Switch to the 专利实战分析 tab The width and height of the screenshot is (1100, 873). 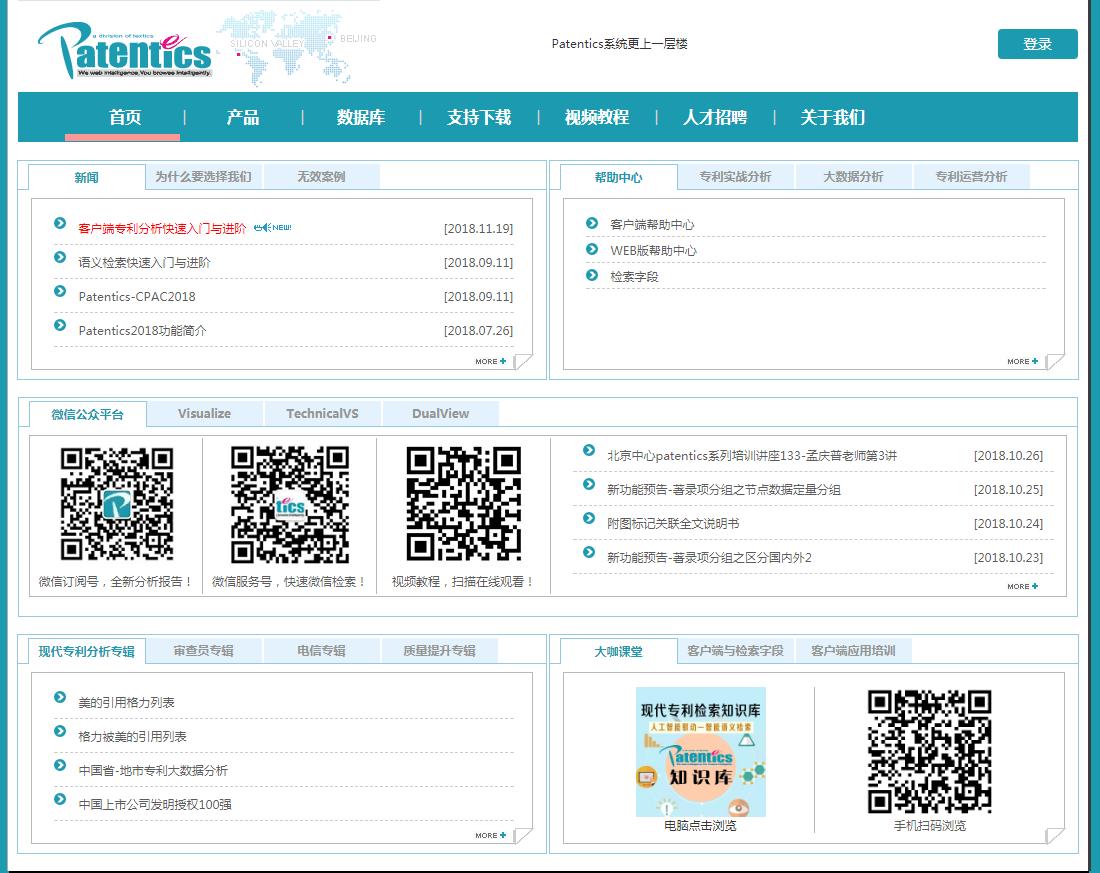(735, 176)
